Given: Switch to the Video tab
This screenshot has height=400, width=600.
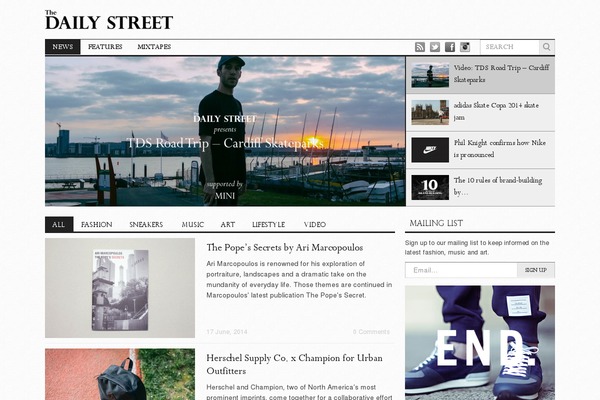Looking at the screenshot, I should [x=315, y=225].
